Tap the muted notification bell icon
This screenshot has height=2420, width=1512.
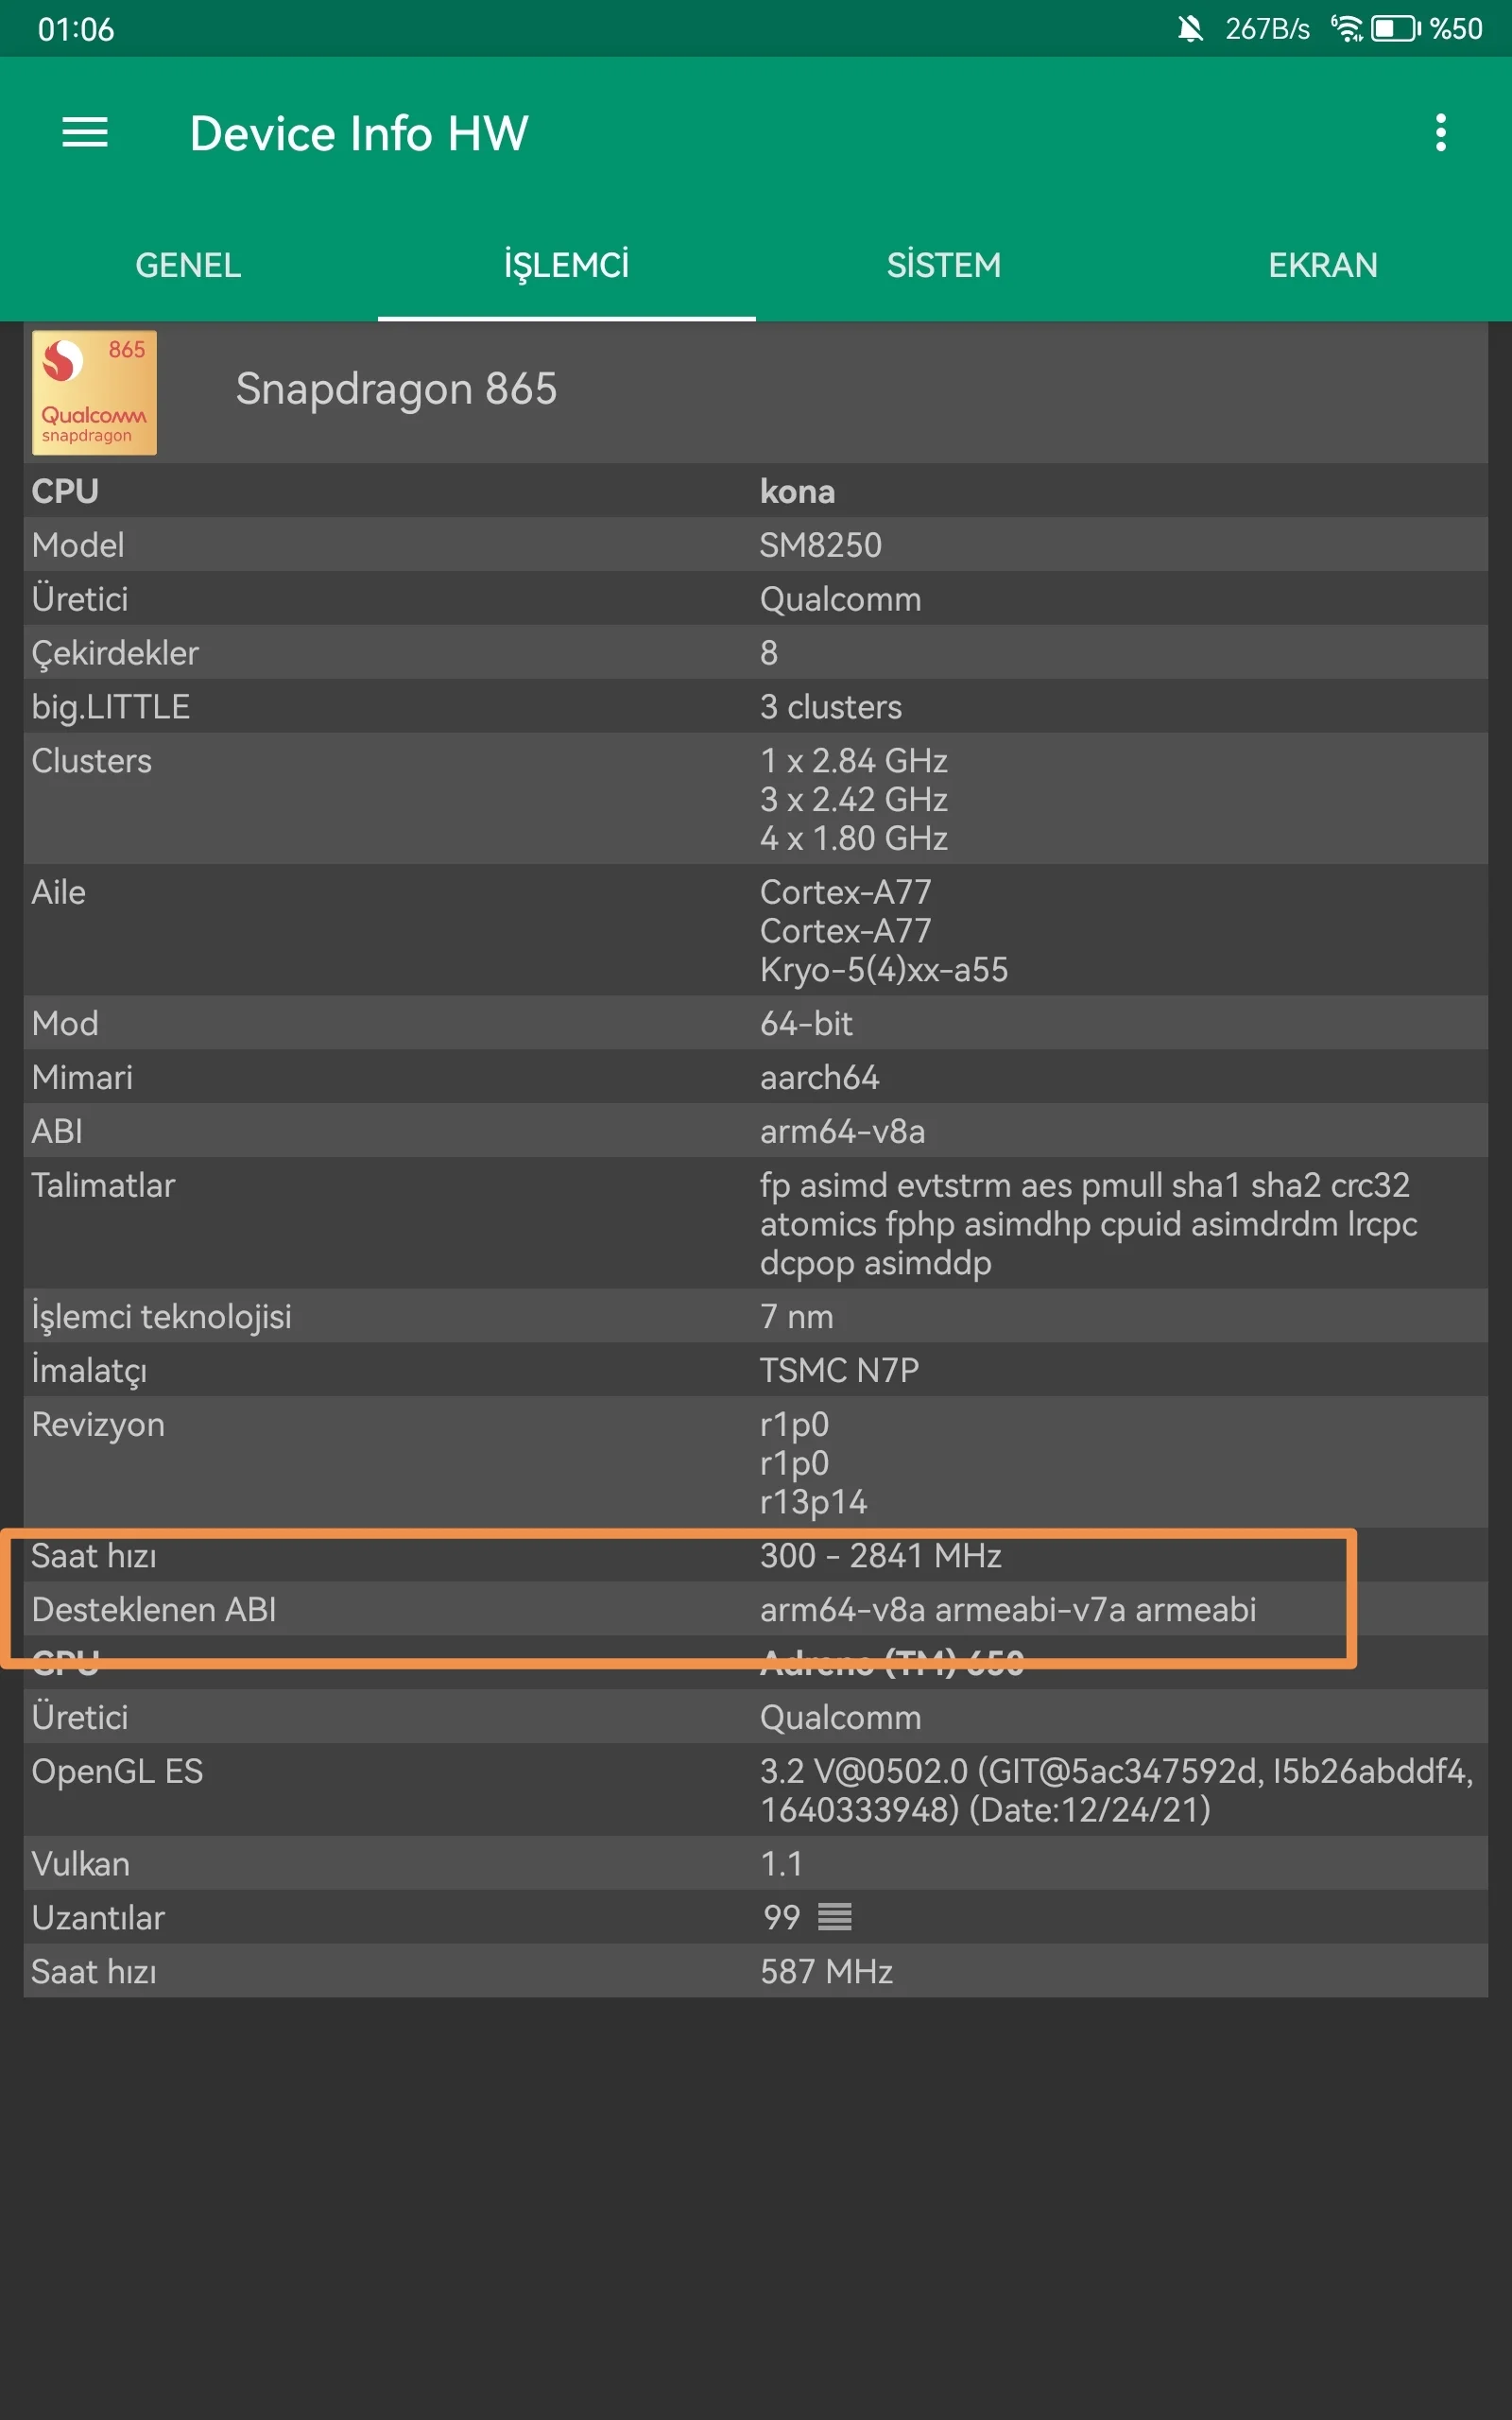click(x=1189, y=29)
